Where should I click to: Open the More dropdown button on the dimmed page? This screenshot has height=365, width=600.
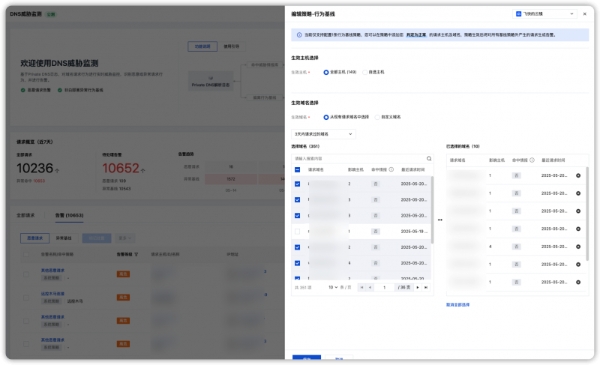coord(125,238)
